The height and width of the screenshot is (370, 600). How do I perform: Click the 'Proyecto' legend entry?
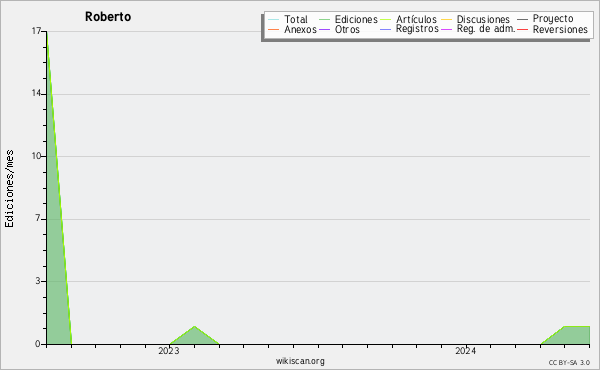[x=553, y=19]
